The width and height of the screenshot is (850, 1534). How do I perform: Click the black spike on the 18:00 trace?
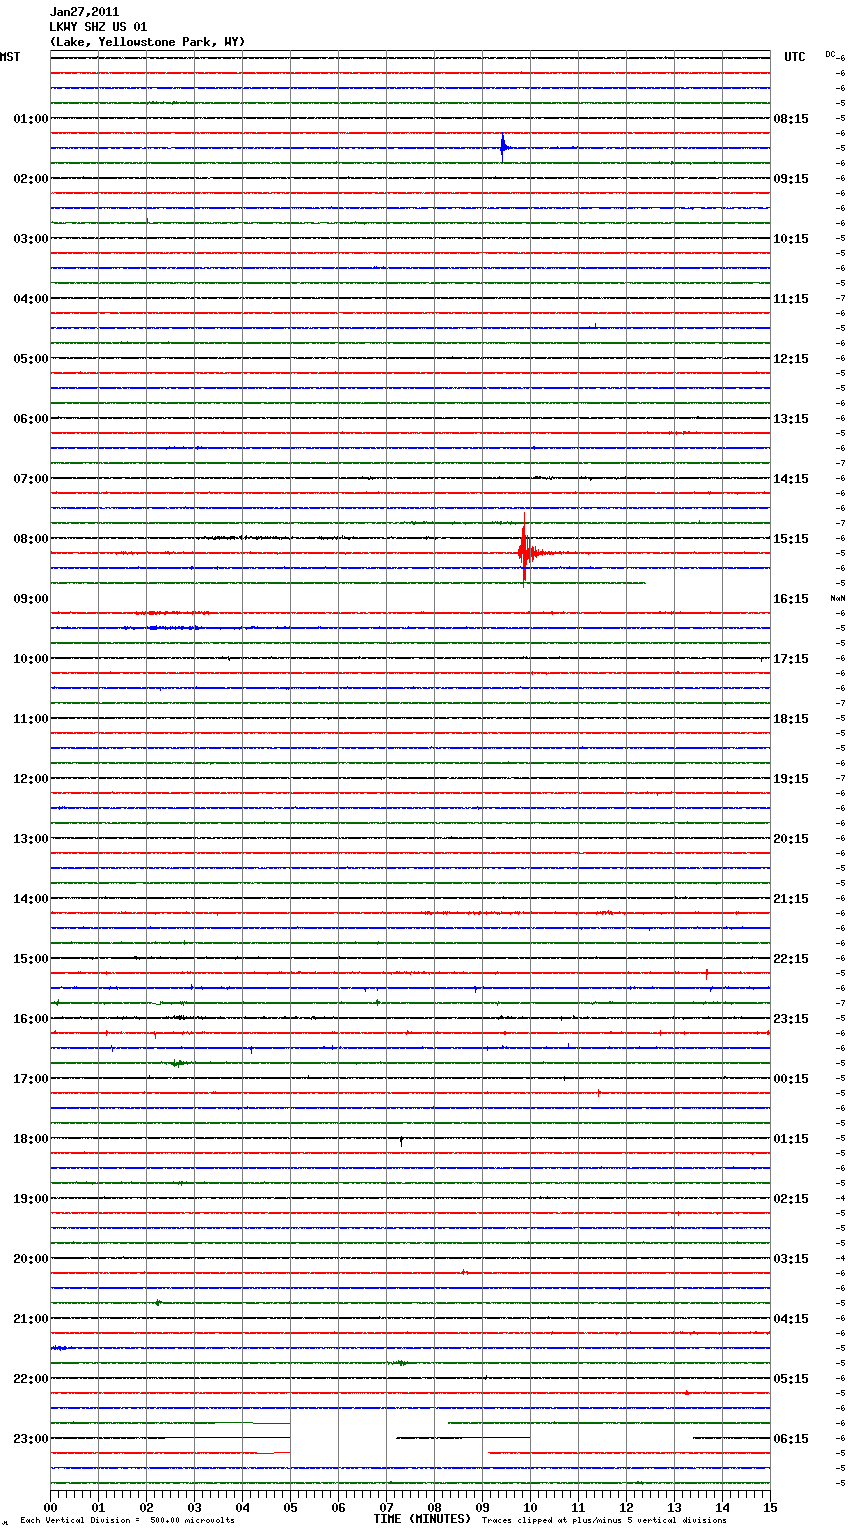pyautogui.click(x=401, y=1140)
